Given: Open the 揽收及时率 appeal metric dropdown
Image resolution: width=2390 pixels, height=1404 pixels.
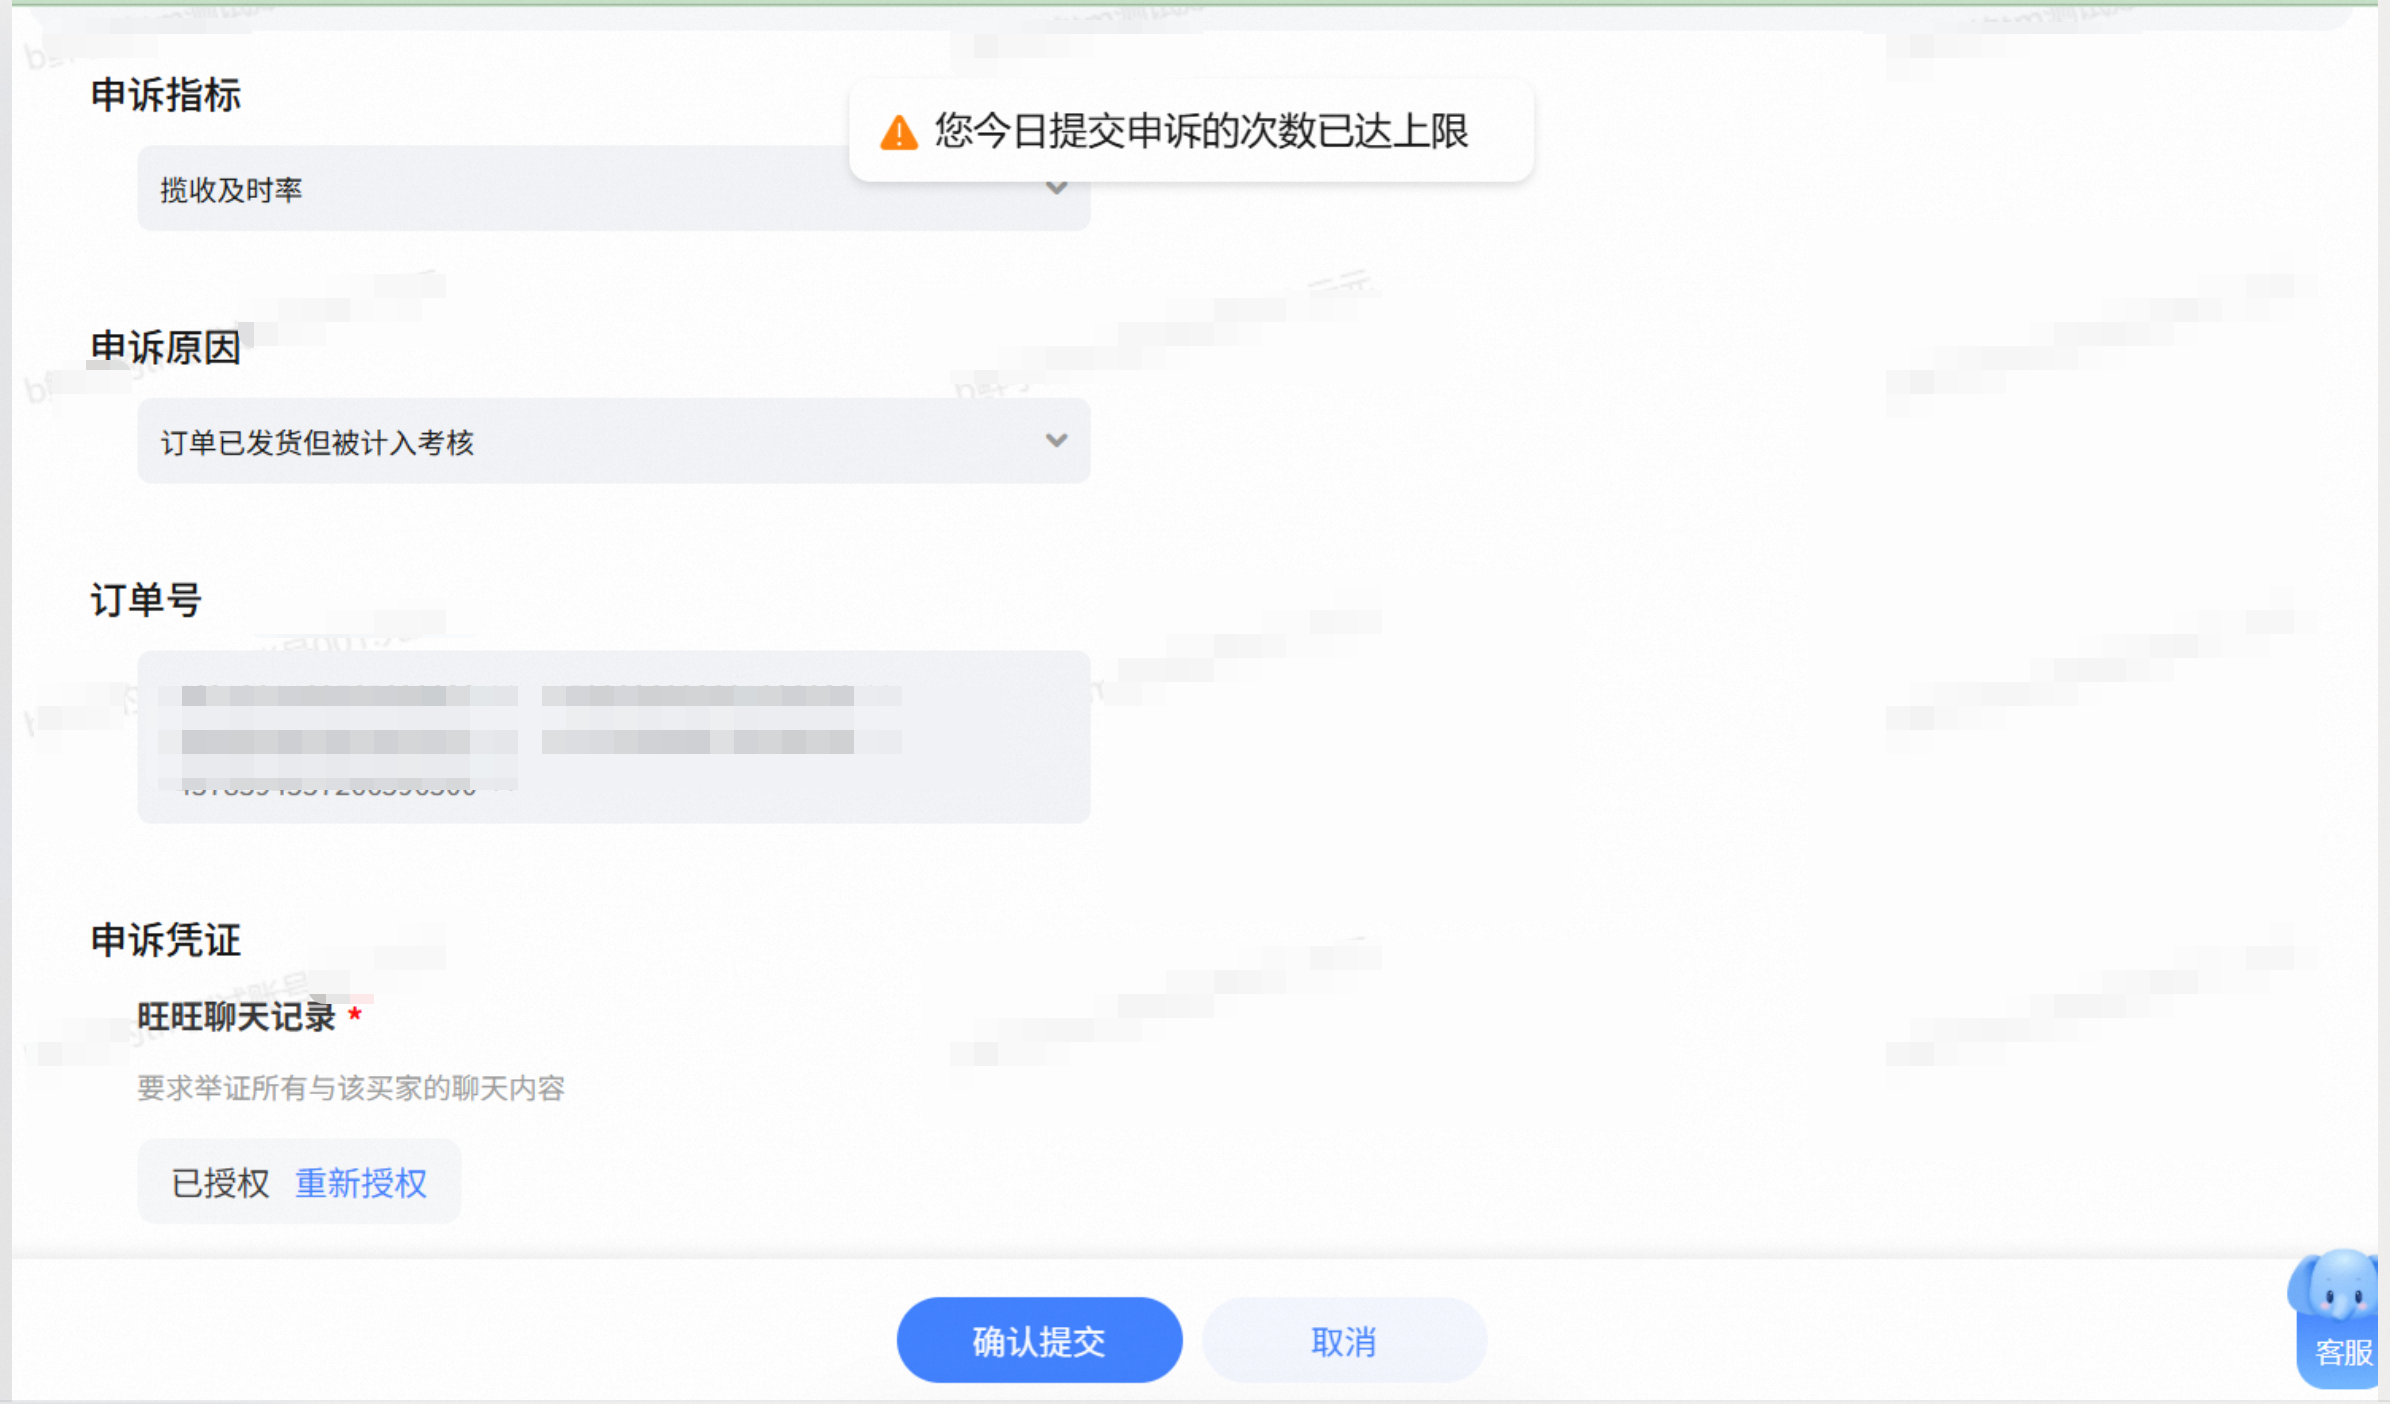Looking at the screenshot, I should pyautogui.click(x=613, y=189).
